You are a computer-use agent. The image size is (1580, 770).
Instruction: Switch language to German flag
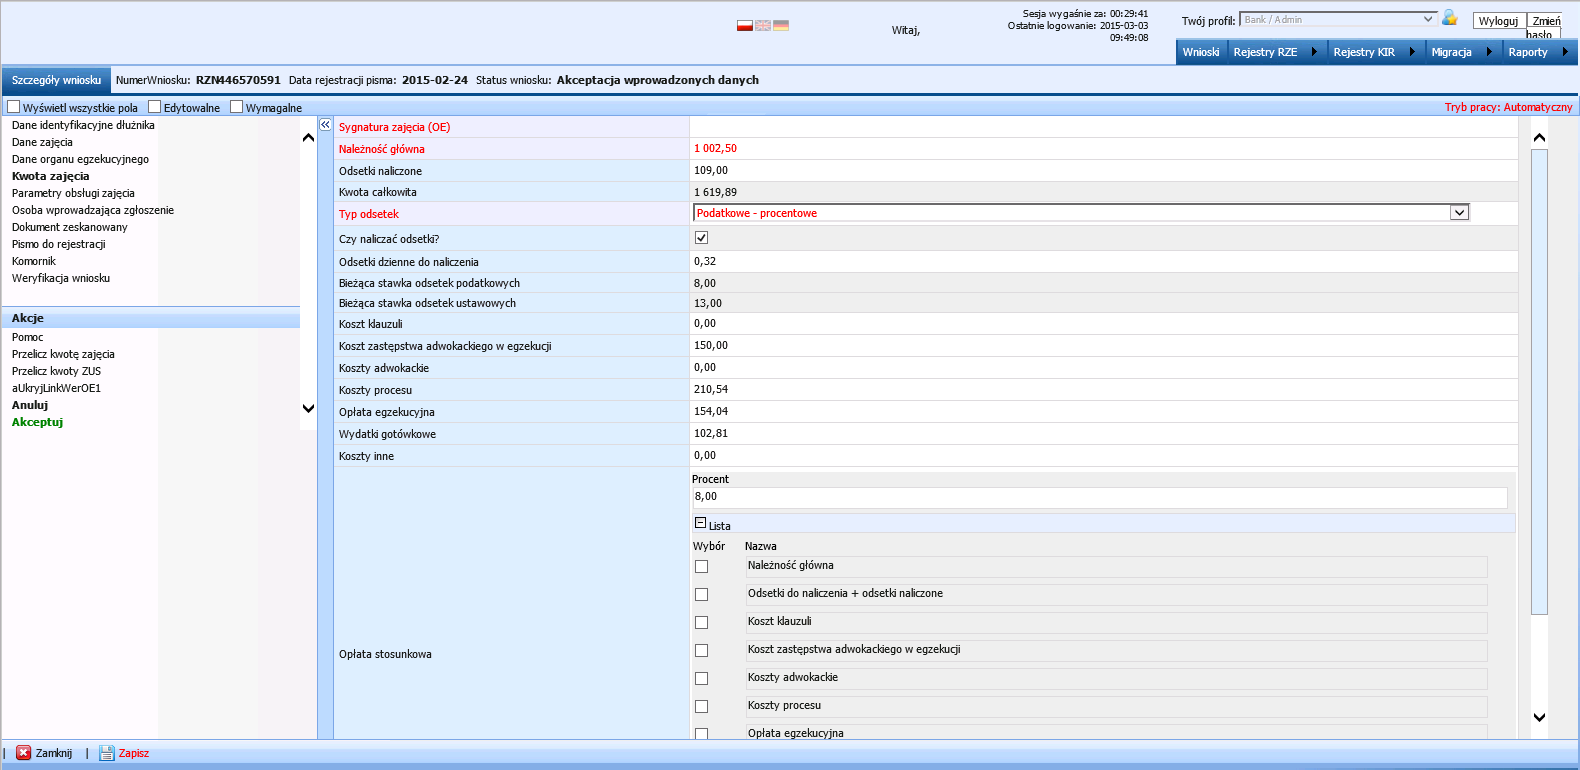[781, 25]
